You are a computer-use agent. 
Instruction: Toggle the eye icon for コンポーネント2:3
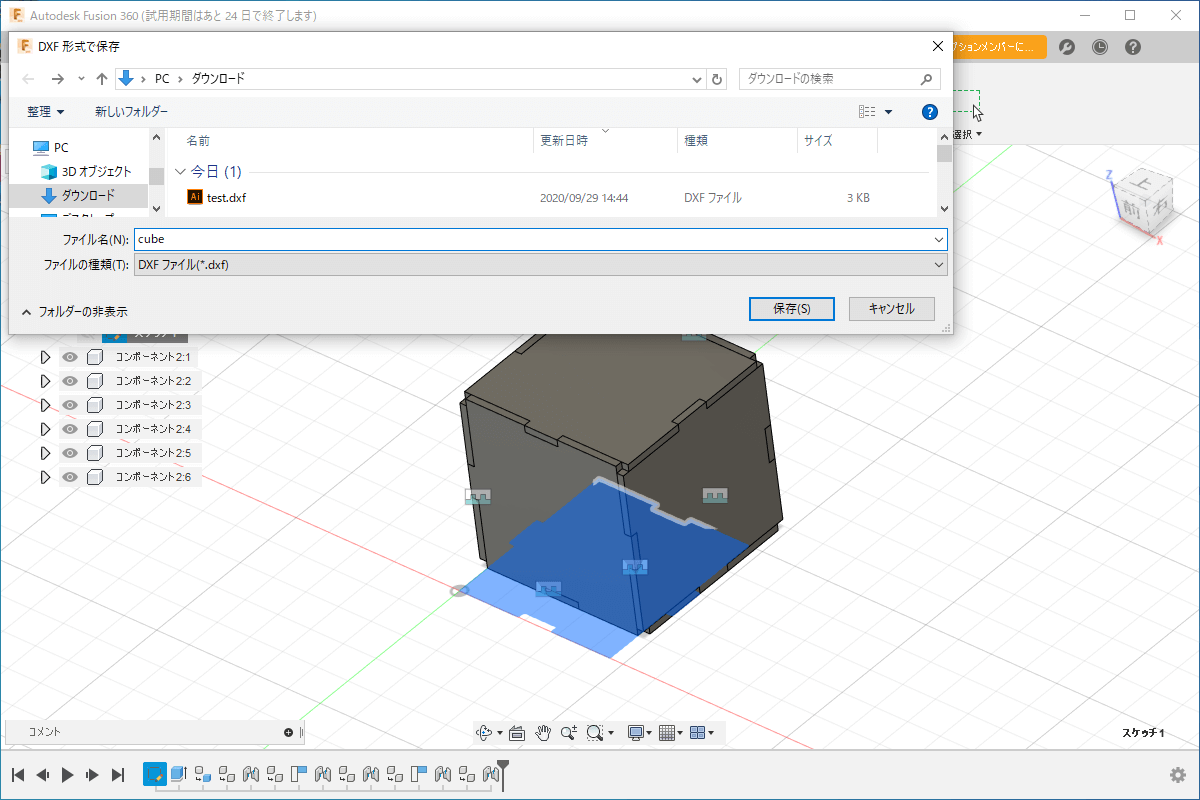click(x=70, y=405)
